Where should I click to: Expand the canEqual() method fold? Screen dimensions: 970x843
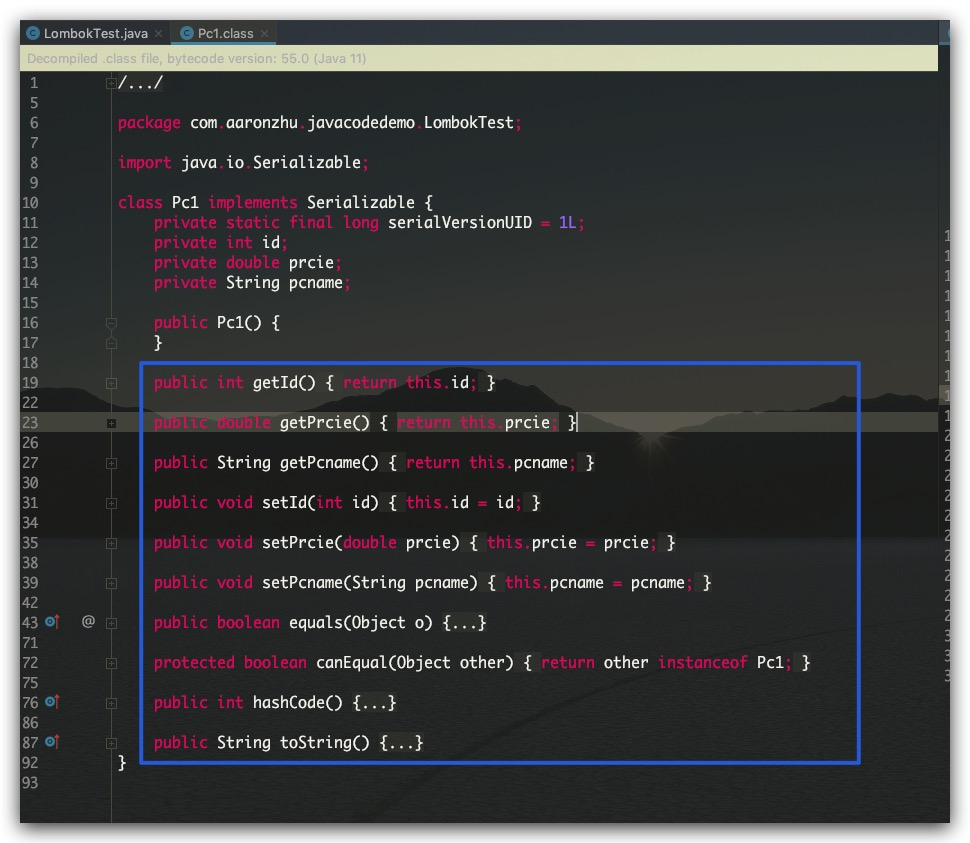point(111,664)
